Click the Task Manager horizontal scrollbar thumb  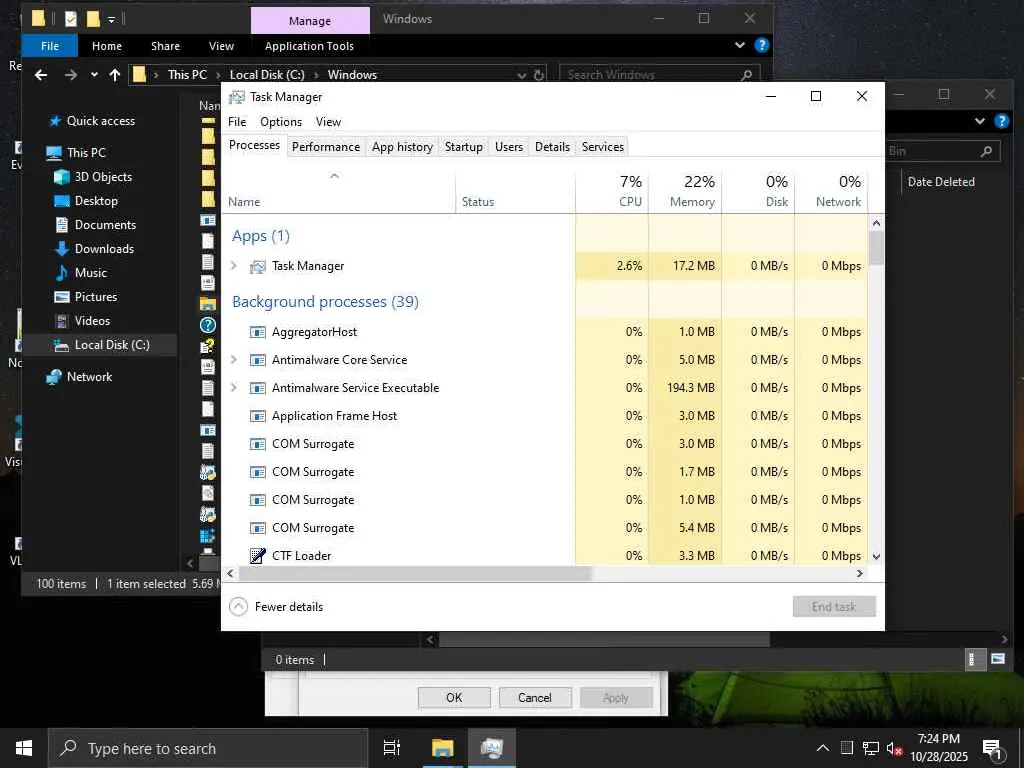click(415, 573)
